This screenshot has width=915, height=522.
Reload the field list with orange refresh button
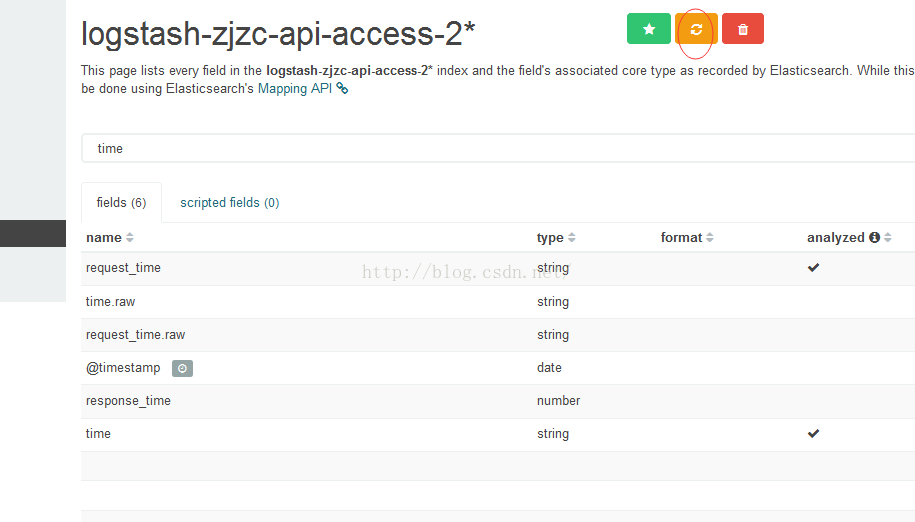coord(696,29)
